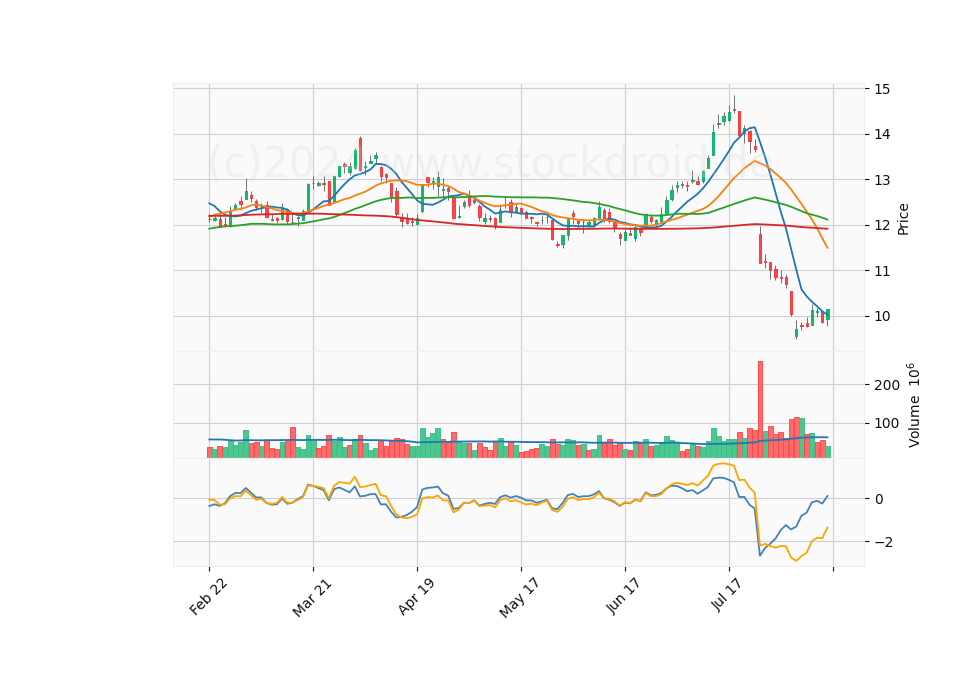Click the Apr 19 date label
Screen dimensions: 960x690
tap(416, 596)
